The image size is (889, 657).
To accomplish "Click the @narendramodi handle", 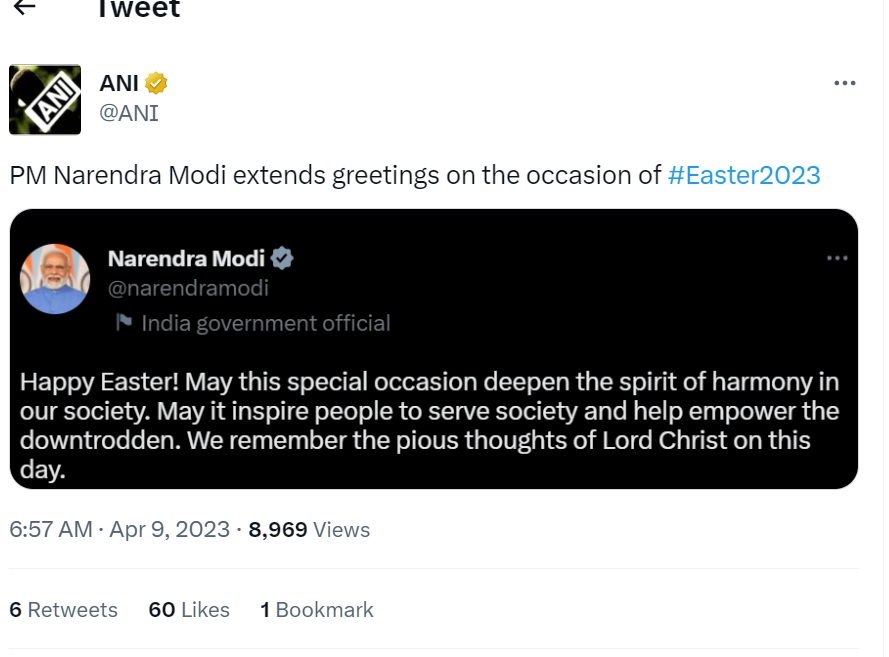I will pyautogui.click(x=188, y=289).
